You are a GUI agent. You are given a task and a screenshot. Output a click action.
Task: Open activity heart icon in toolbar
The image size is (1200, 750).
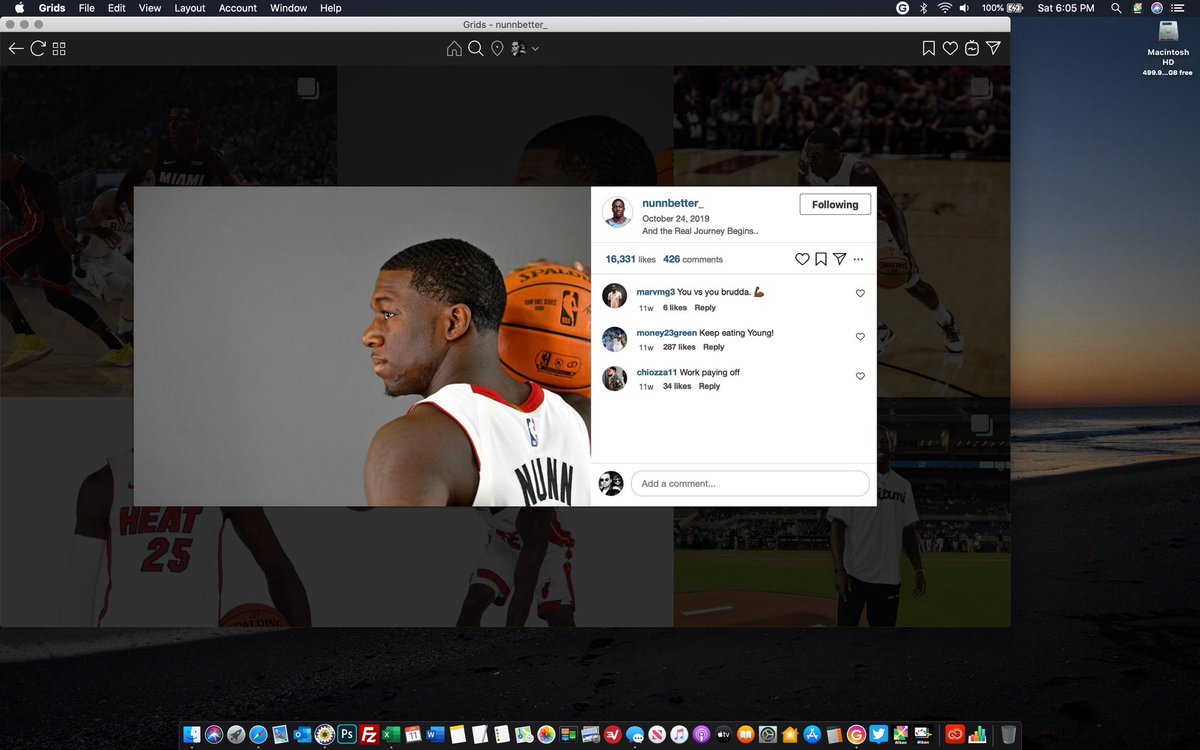click(950, 48)
